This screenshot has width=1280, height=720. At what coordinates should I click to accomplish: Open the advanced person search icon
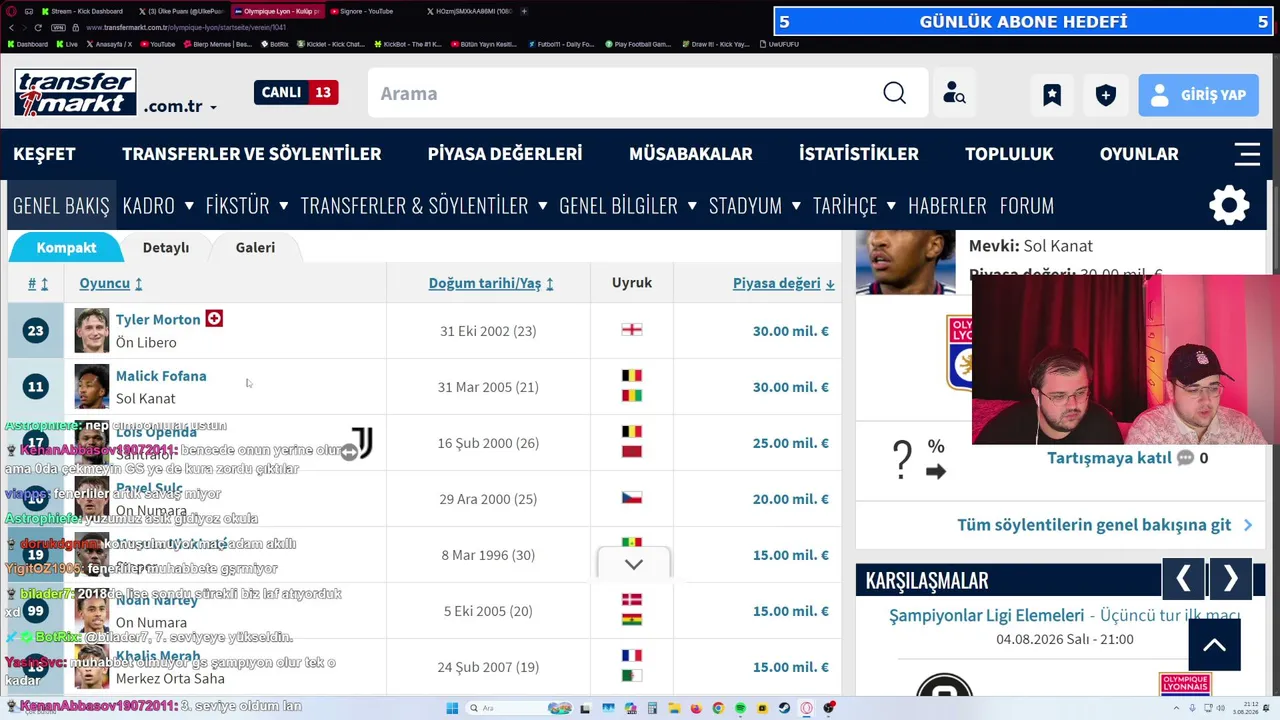(x=954, y=93)
